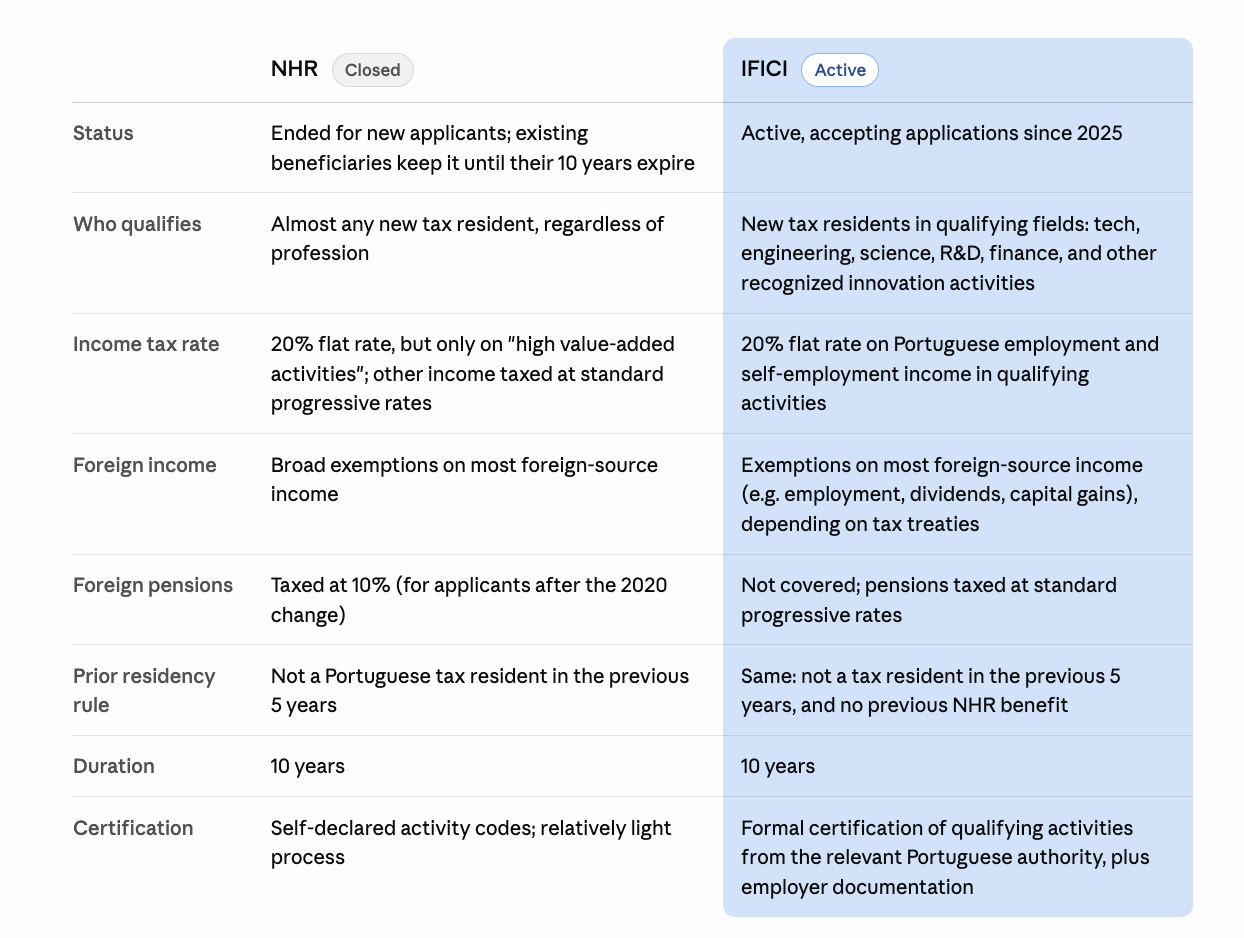This screenshot has height=938, width=1244.
Task: Click 'Formal certification of qualifying activities' cell
Action: click(945, 857)
